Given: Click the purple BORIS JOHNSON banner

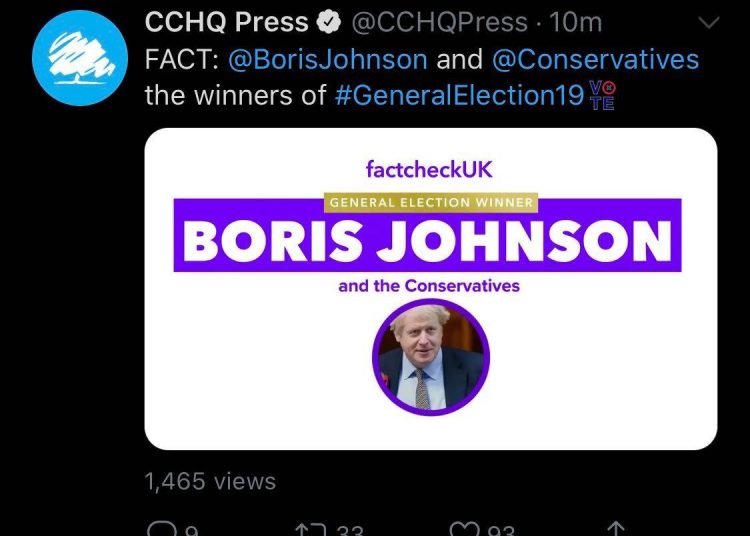Looking at the screenshot, I should click(x=428, y=239).
